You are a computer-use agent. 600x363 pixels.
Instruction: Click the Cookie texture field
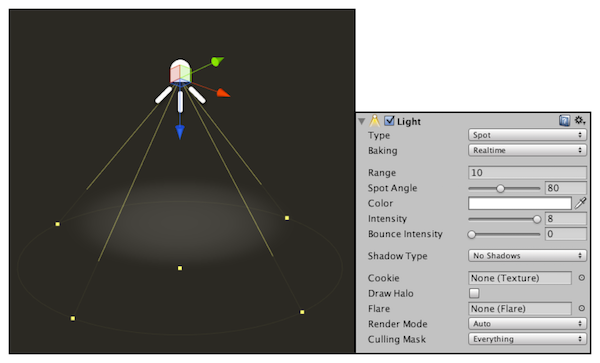pos(520,278)
